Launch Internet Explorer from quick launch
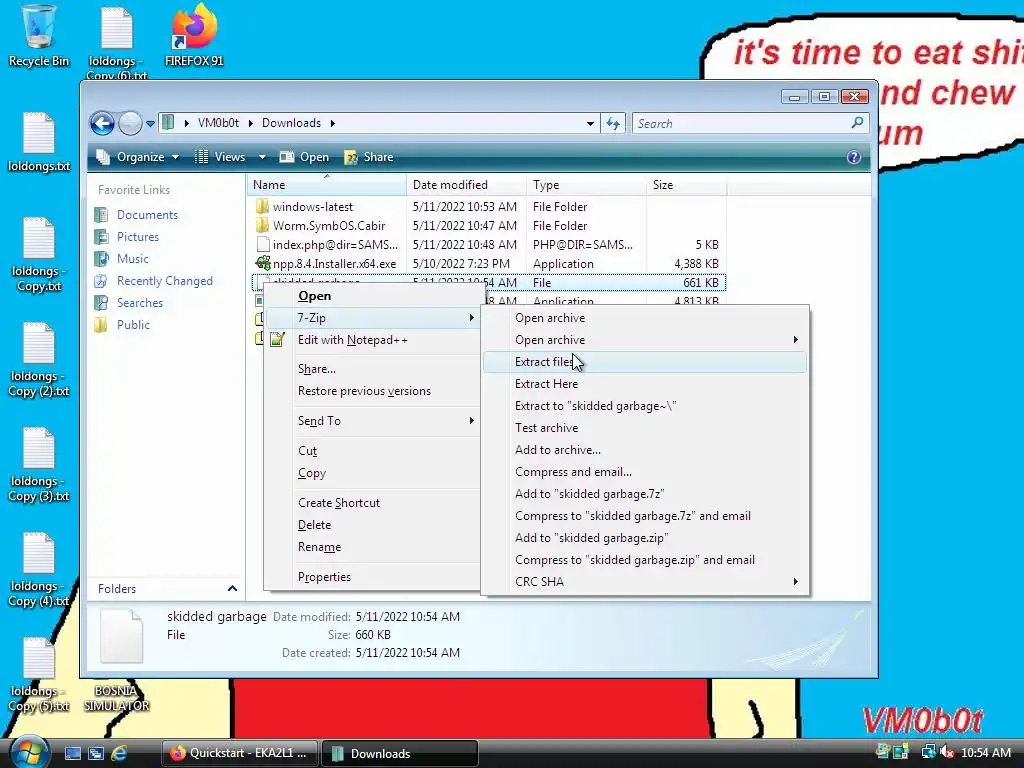 point(119,753)
